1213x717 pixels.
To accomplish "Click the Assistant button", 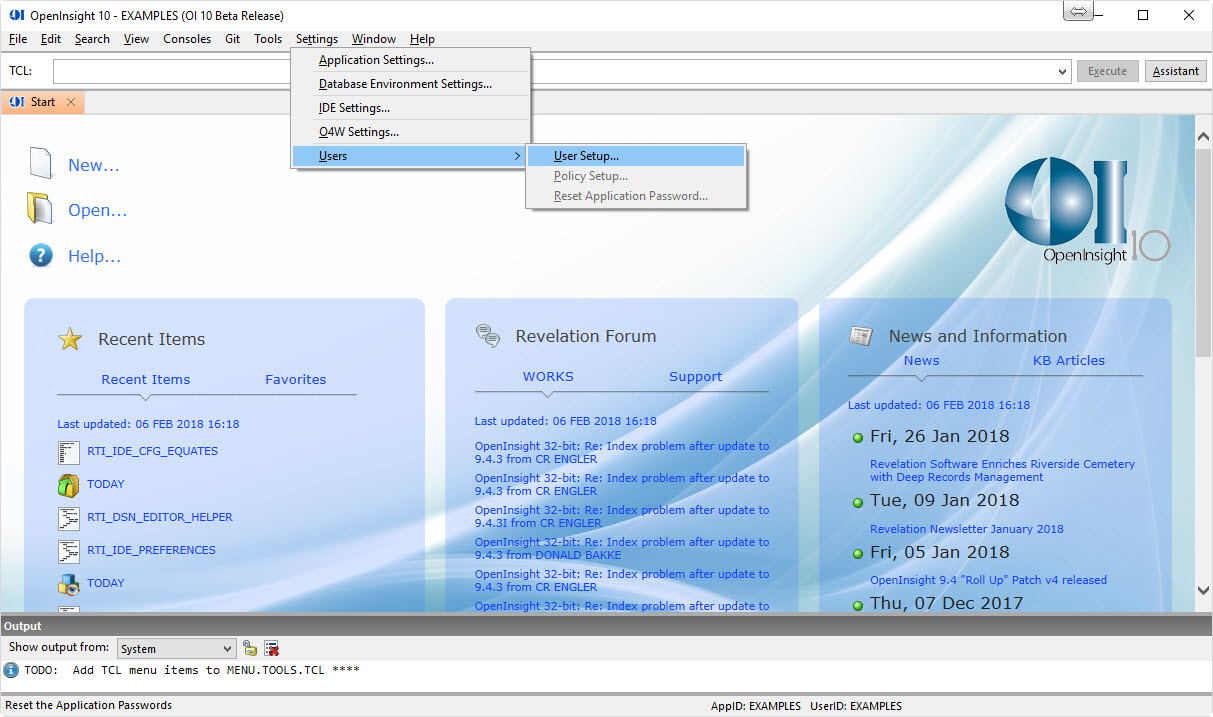I will 1176,71.
